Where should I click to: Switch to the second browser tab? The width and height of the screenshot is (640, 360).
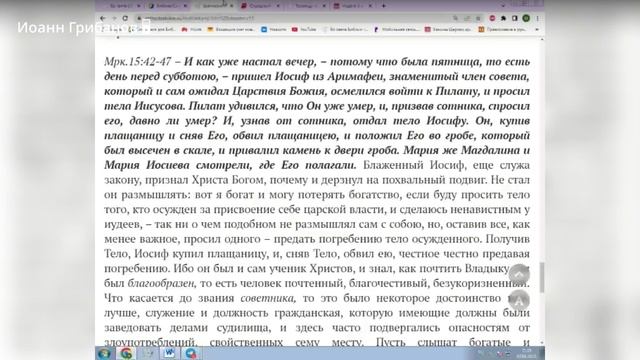pyautogui.click(x=167, y=6)
